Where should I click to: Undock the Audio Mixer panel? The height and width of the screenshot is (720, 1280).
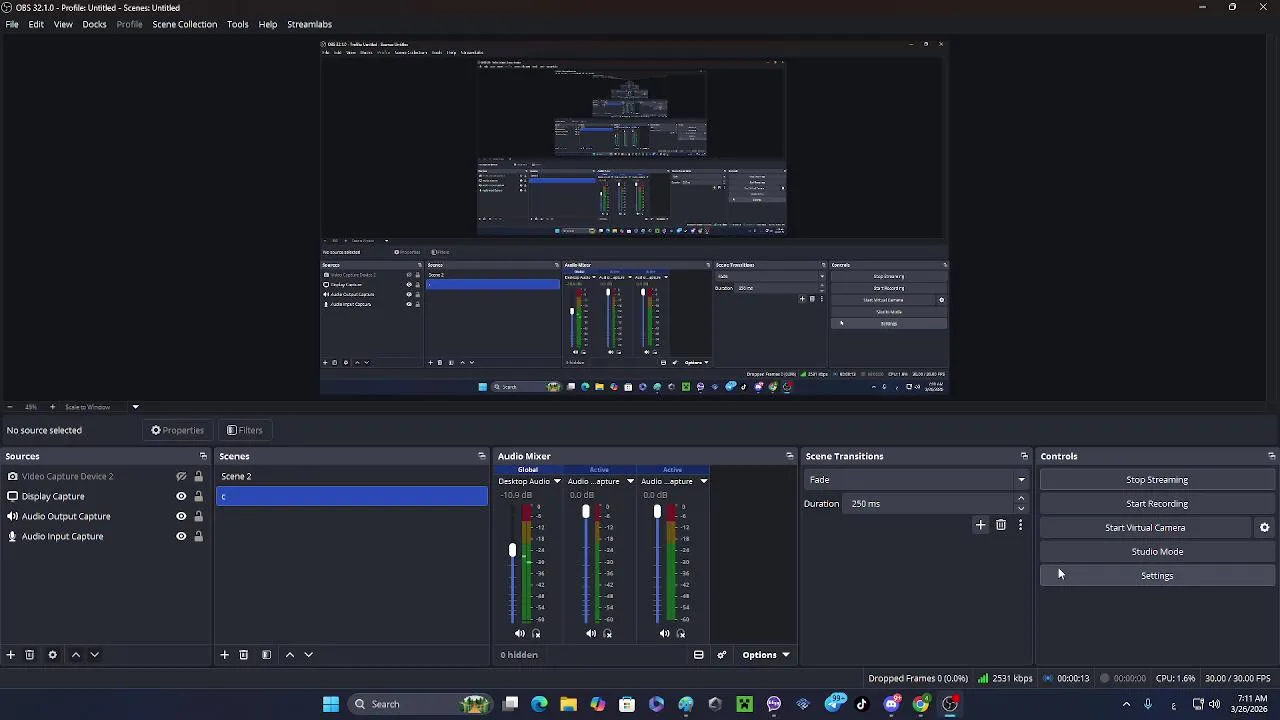pyautogui.click(x=789, y=456)
